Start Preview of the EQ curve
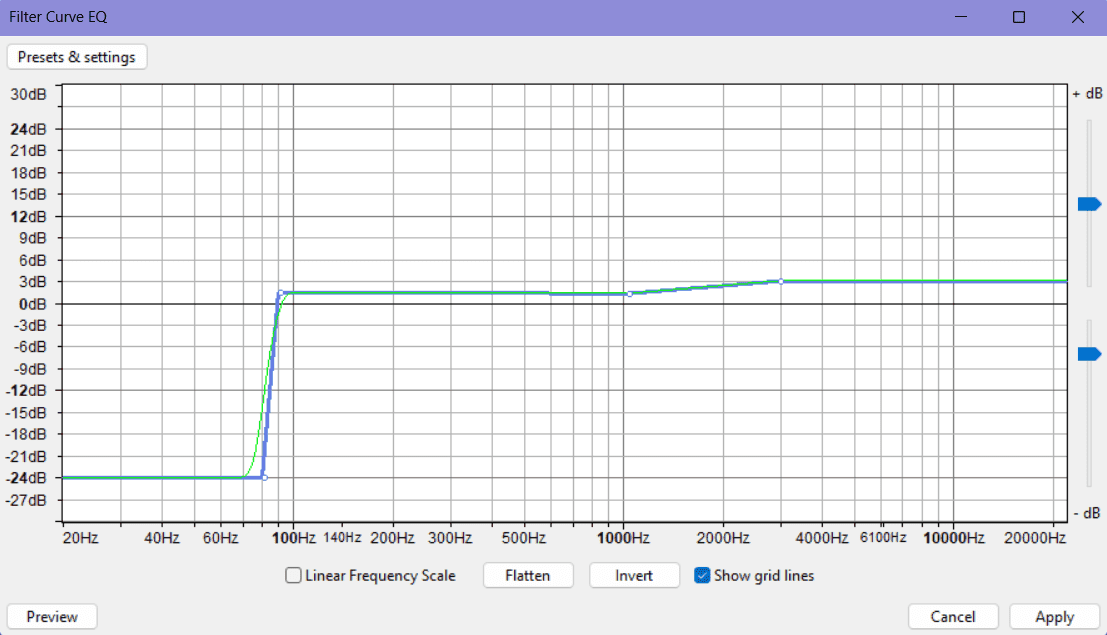 point(52,617)
